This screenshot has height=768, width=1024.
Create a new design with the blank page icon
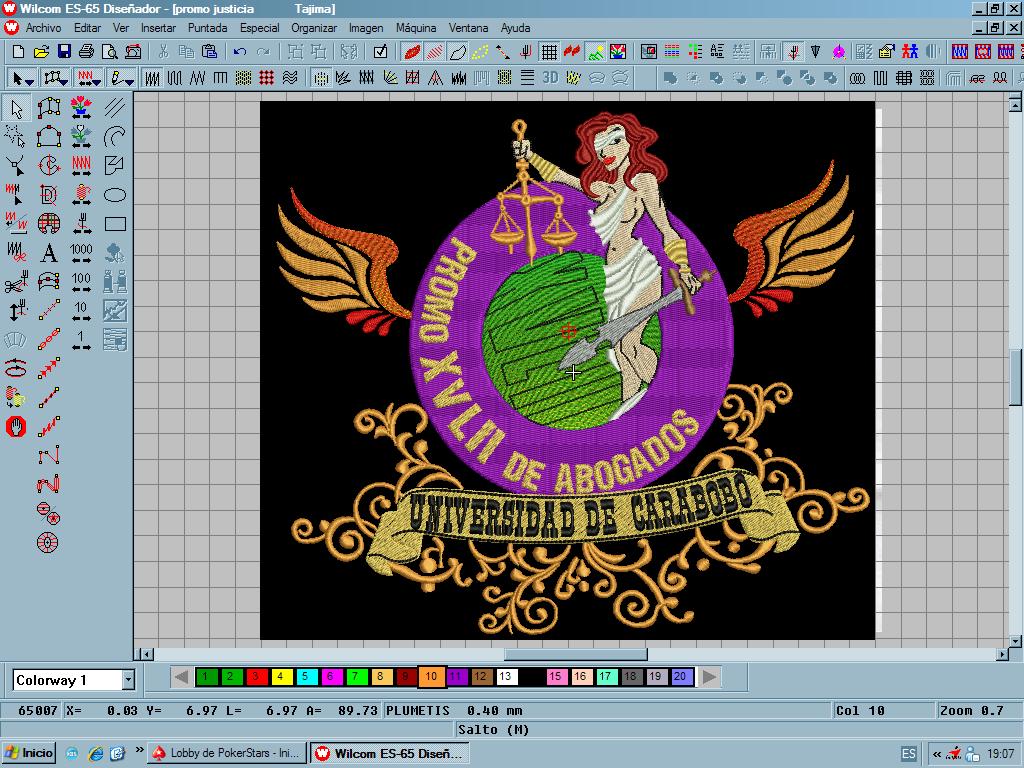18,52
